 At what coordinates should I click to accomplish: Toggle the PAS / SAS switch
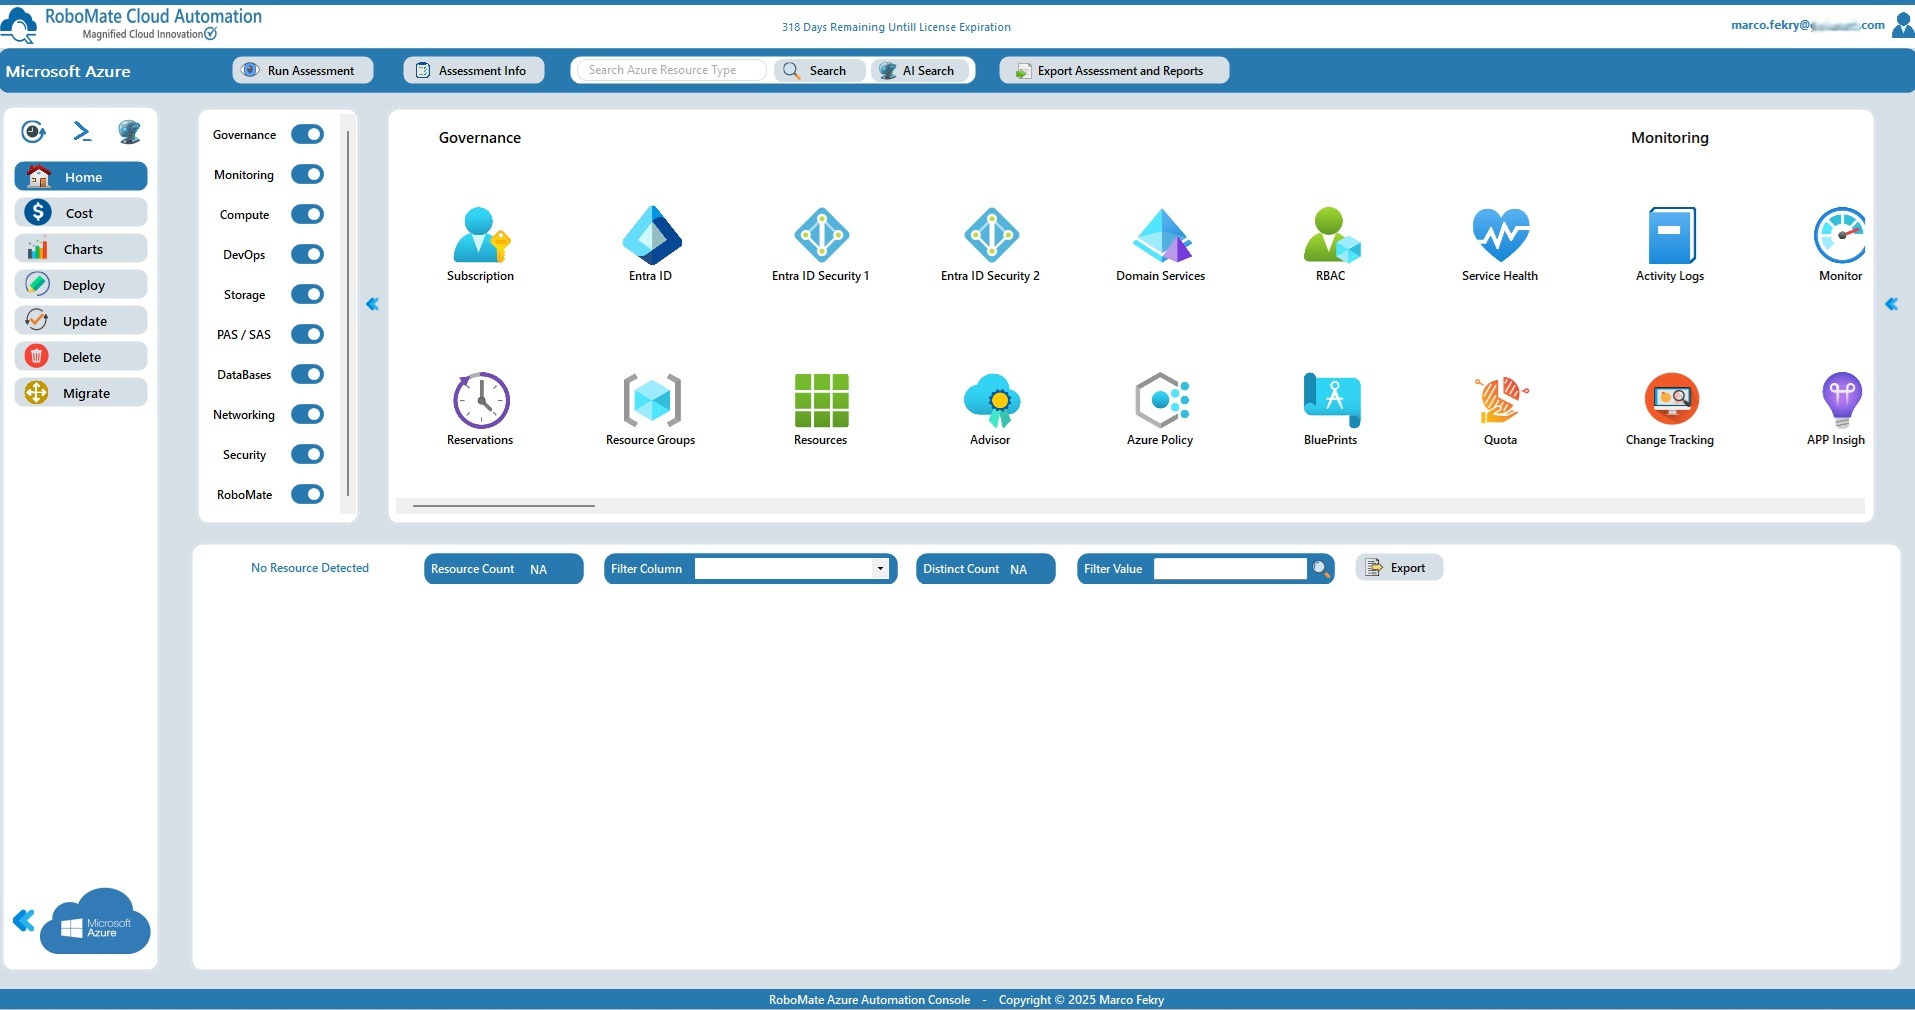click(308, 334)
